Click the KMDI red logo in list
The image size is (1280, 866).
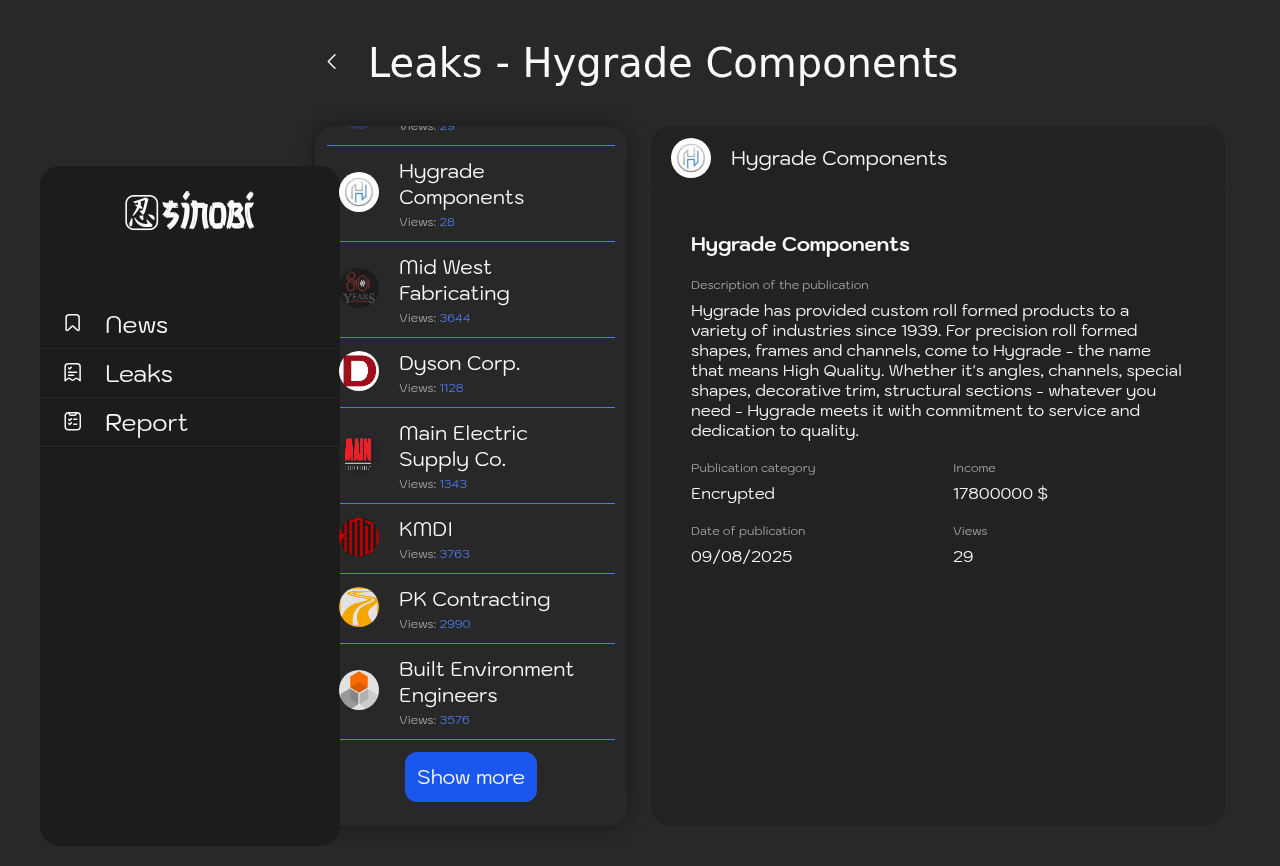(359, 537)
